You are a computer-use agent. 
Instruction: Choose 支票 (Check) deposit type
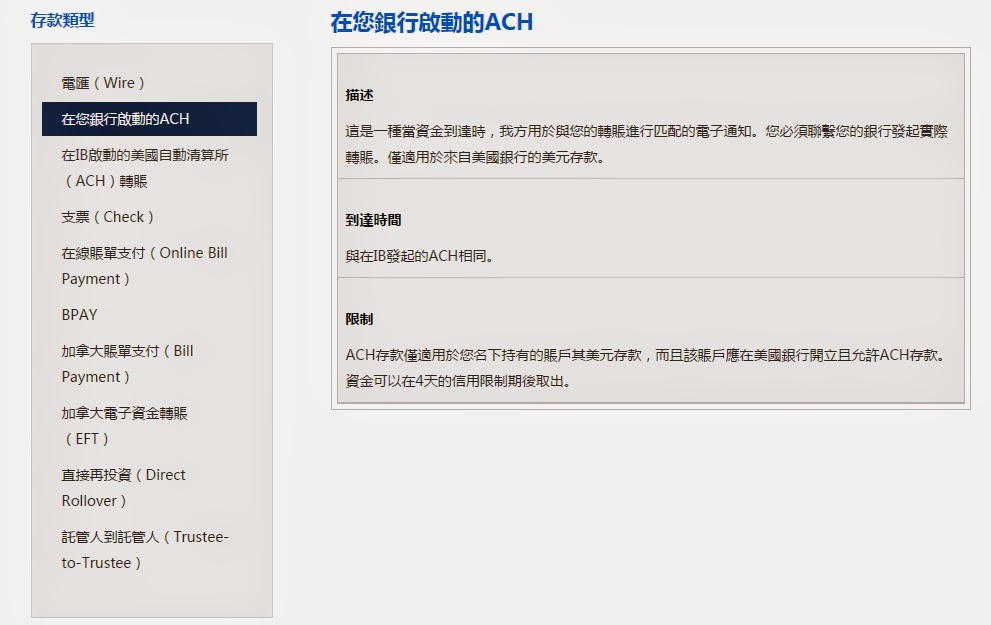click(107, 217)
